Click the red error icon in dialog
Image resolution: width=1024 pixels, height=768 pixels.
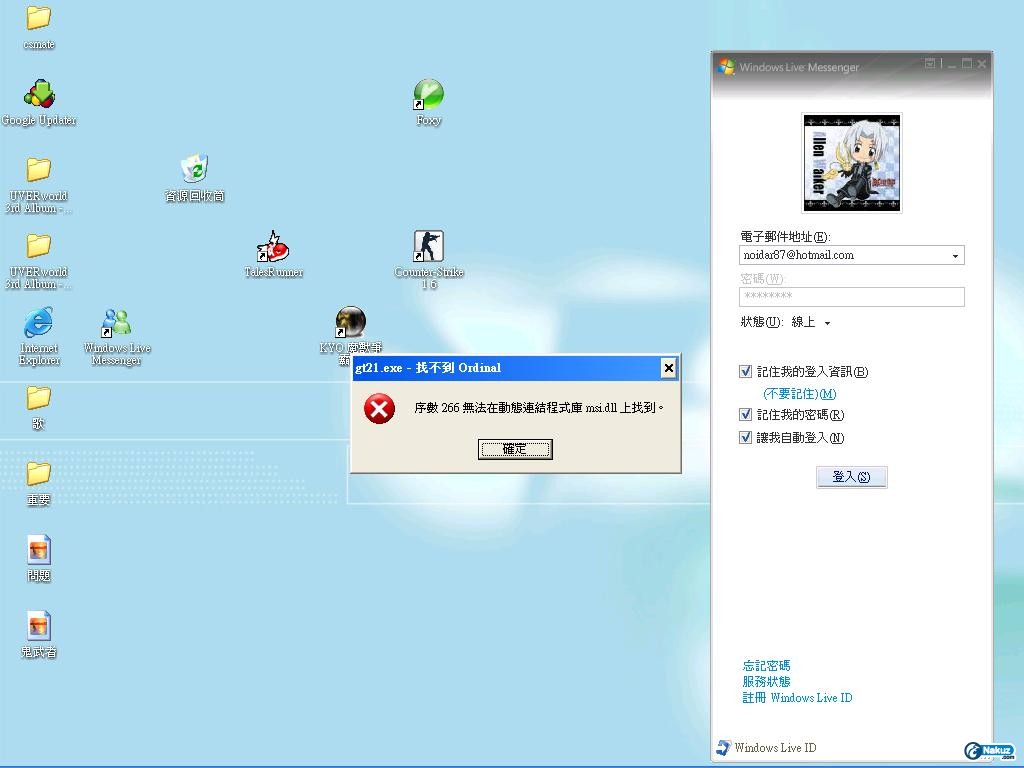point(379,409)
